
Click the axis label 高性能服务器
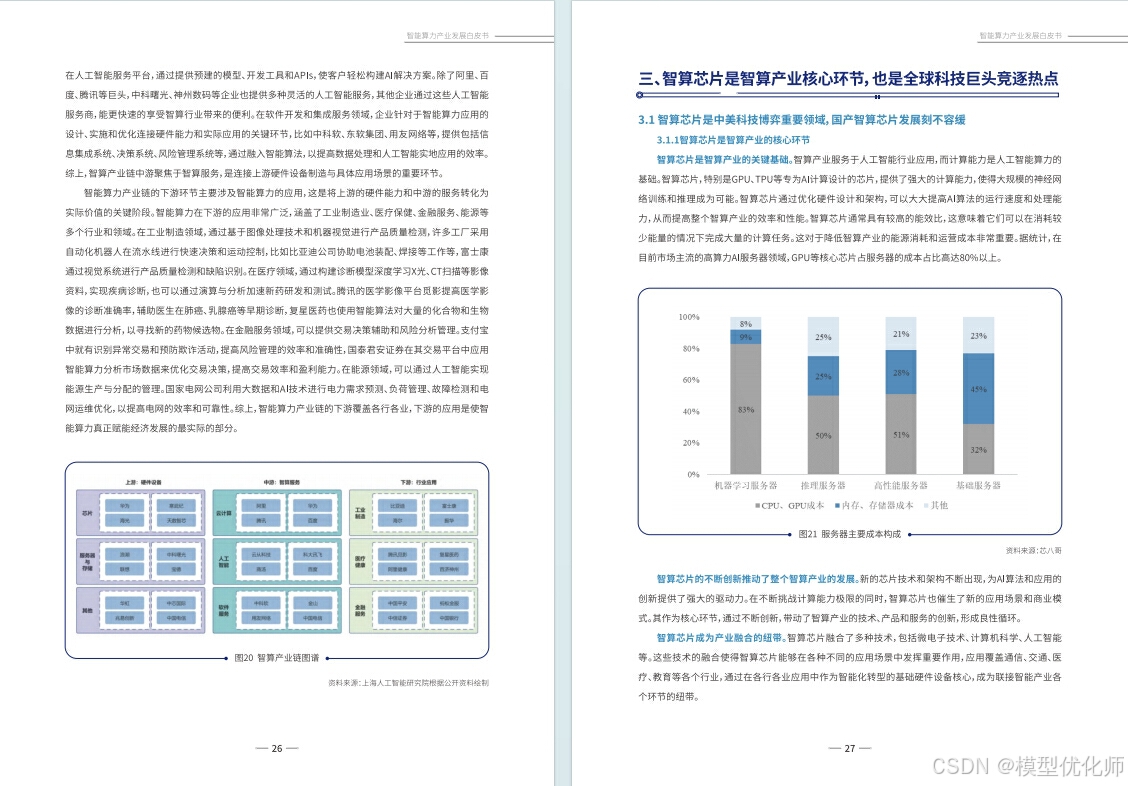pyautogui.click(x=901, y=485)
